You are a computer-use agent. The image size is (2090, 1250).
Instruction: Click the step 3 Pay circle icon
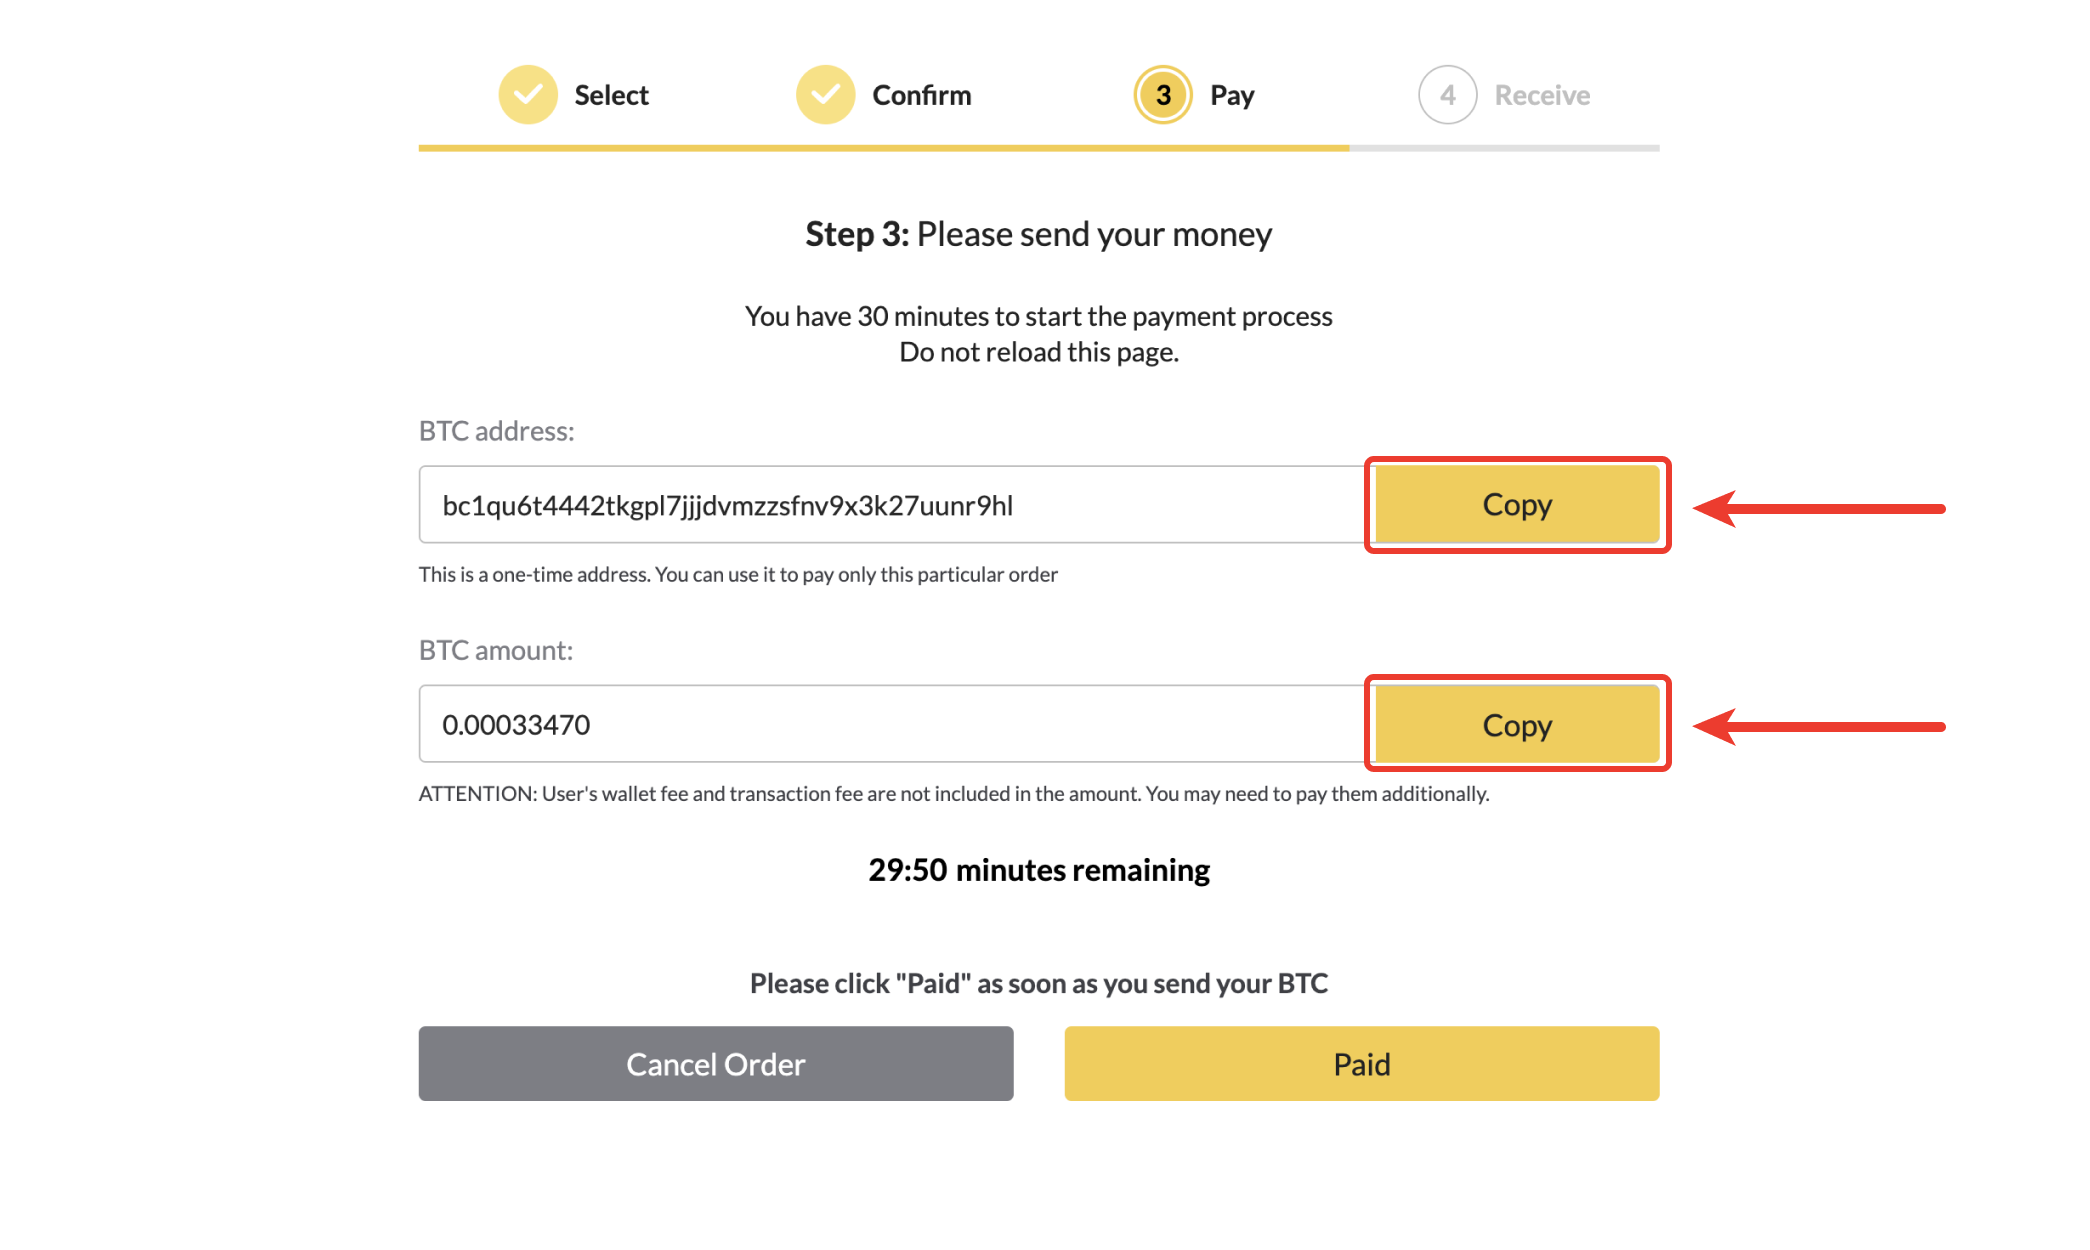point(1162,95)
